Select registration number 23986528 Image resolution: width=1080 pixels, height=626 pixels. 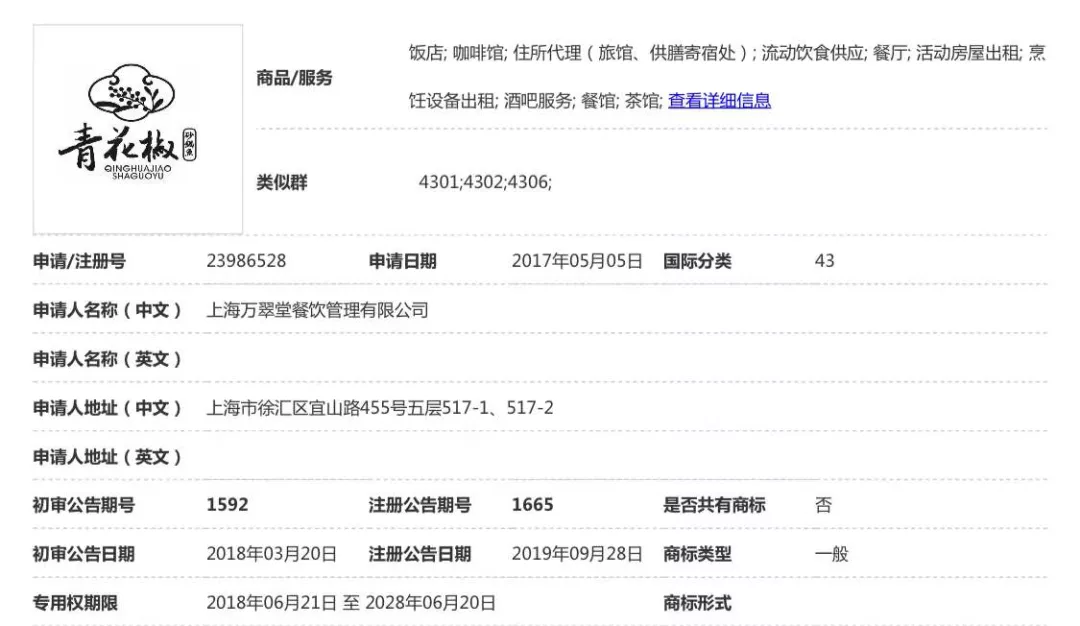pyautogui.click(x=246, y=261)
